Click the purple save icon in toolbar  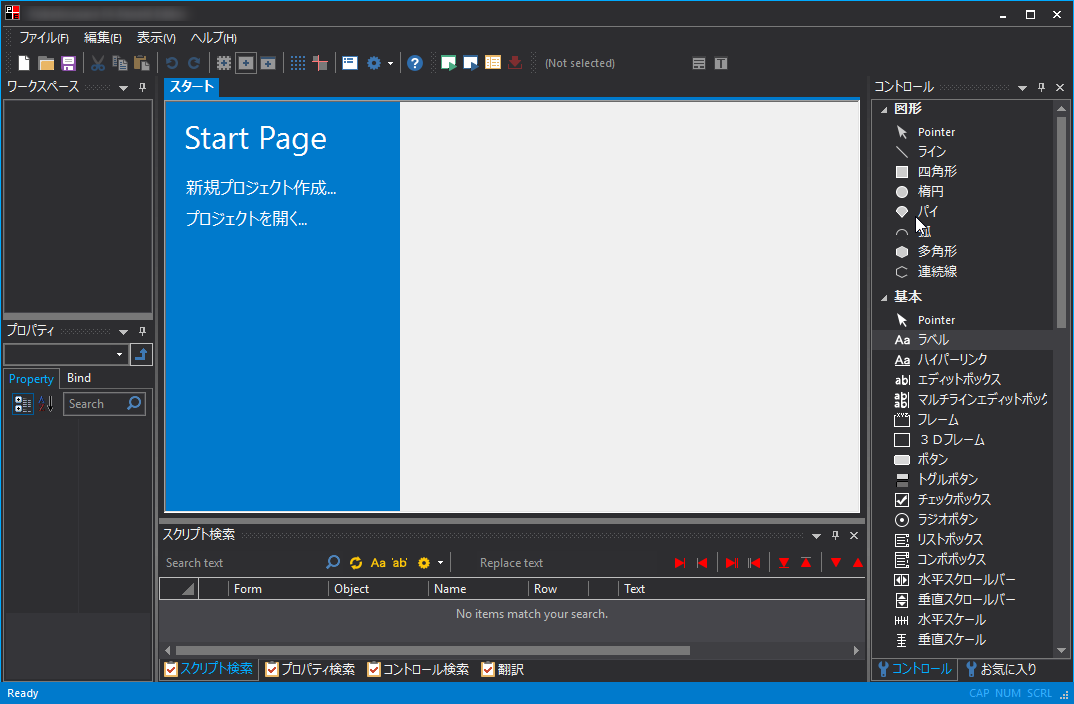[68, 63]
